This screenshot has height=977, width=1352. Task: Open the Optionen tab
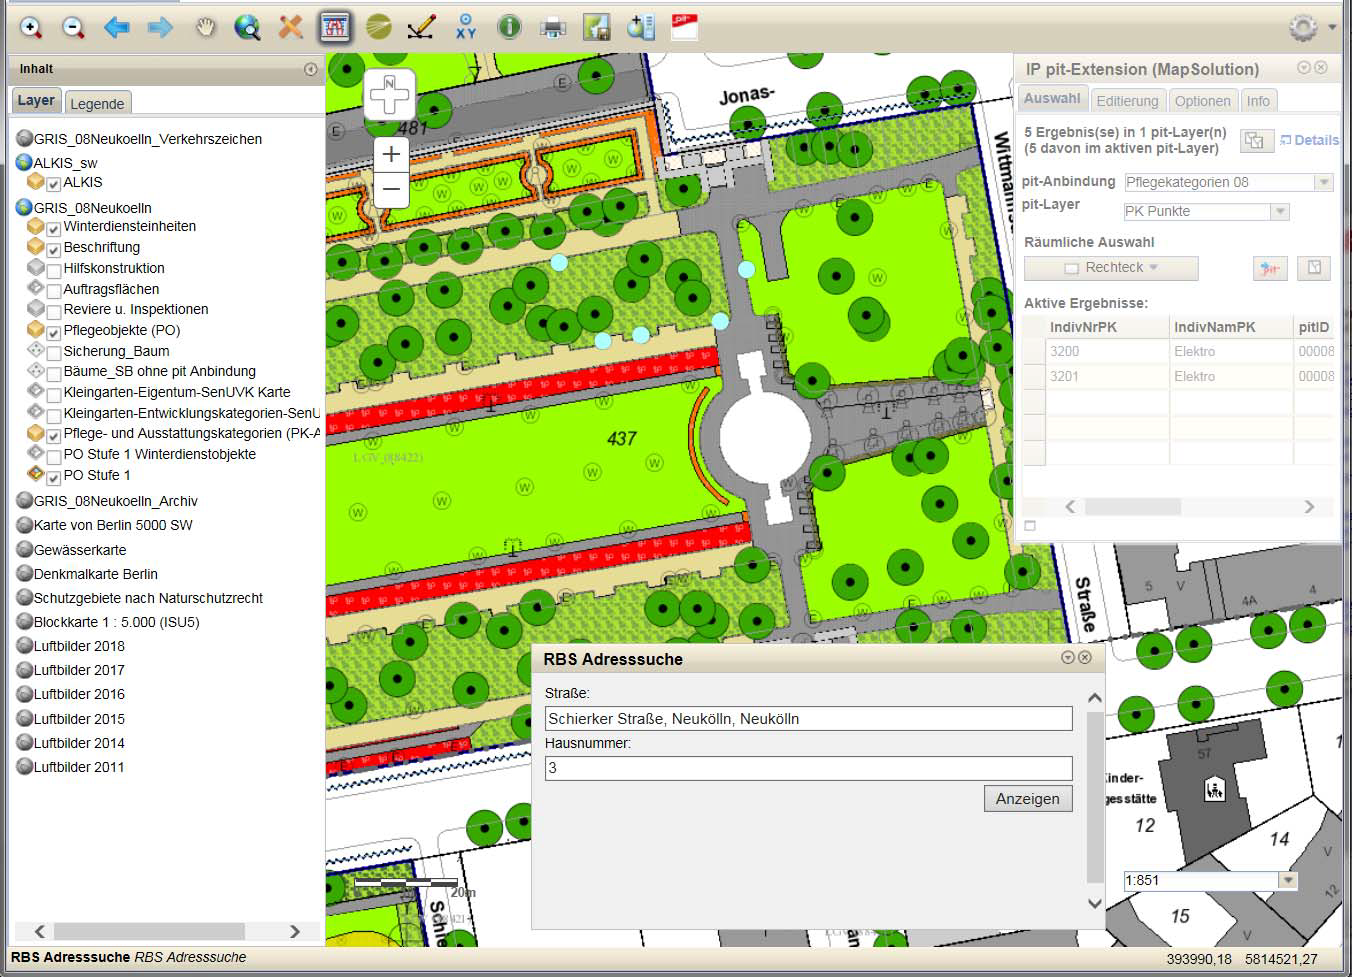tap(1202, 101)
